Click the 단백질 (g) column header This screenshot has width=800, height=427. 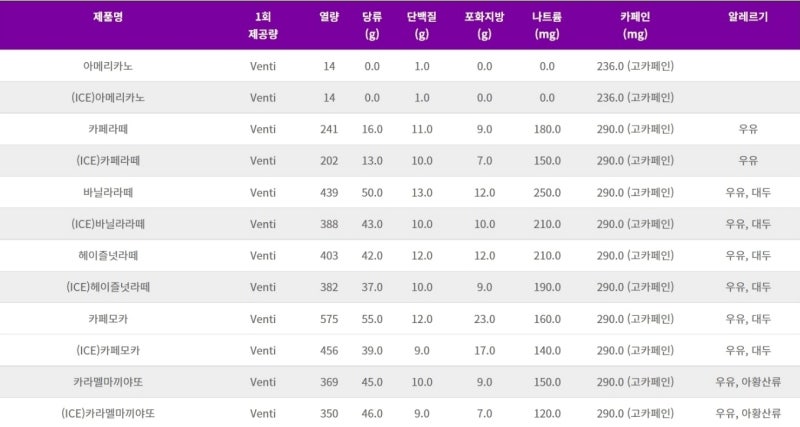(421, 25)
